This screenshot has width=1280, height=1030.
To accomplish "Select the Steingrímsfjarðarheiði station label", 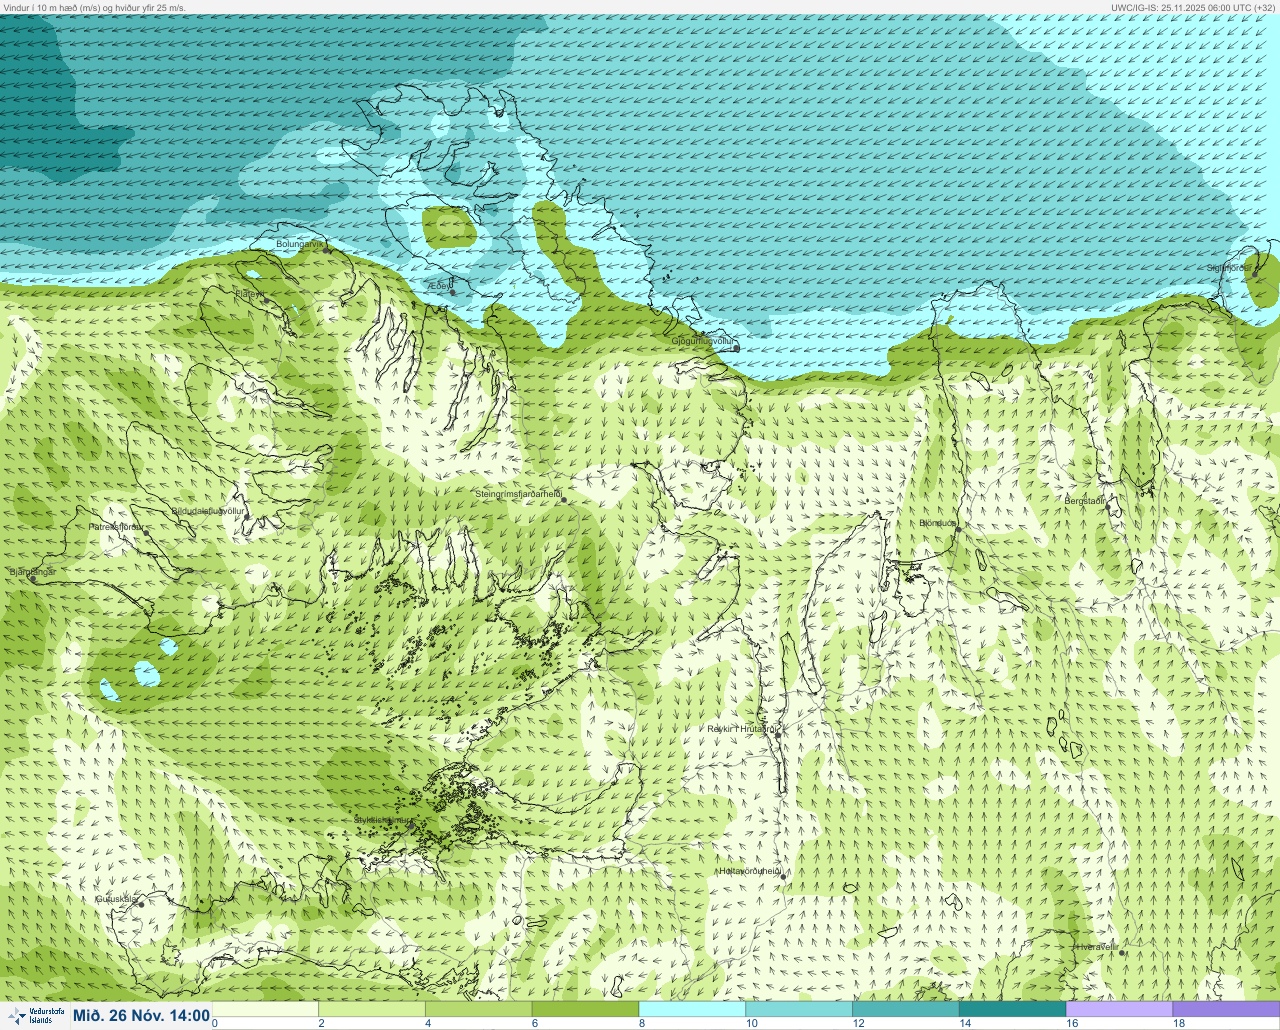I will point(517,494).
